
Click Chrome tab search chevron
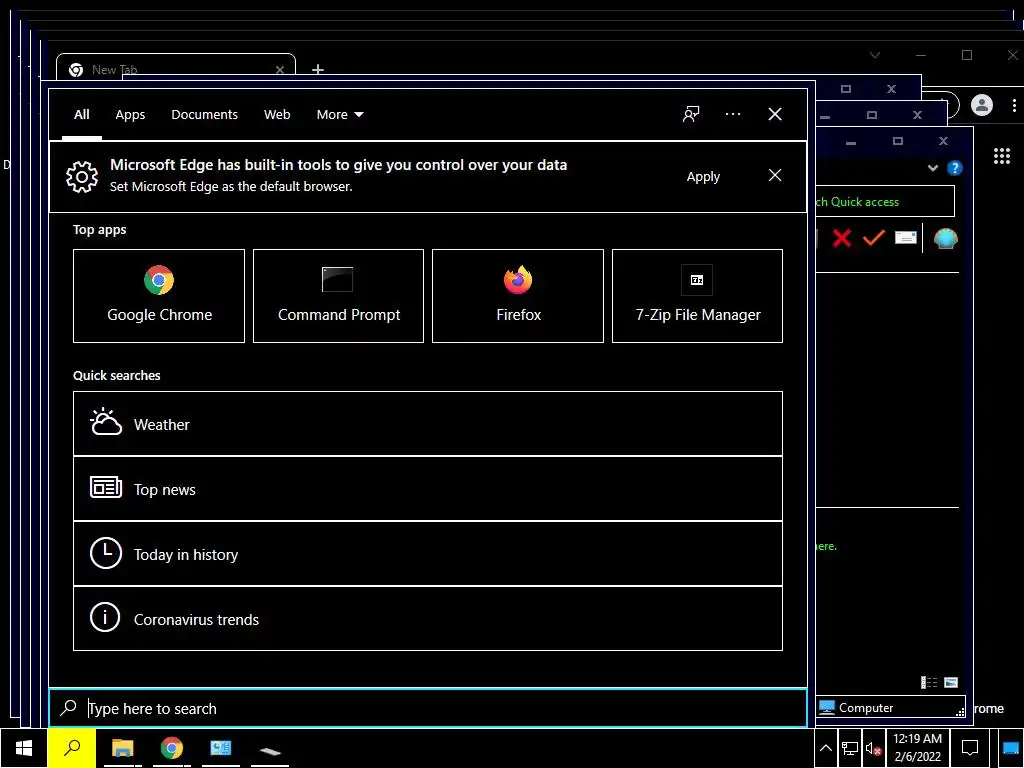pos(875,56)
